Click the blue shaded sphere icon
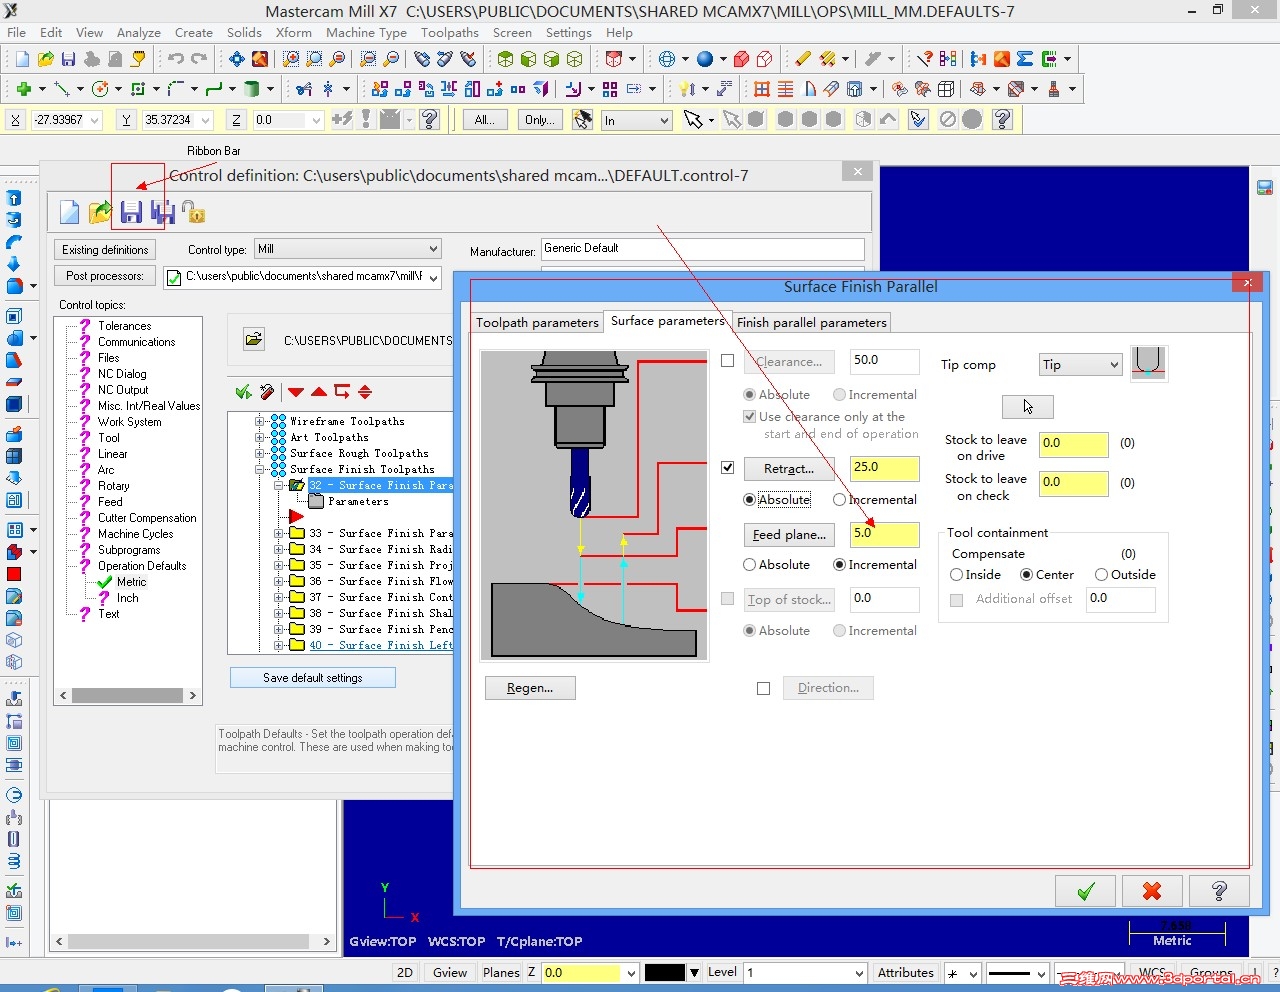 click(x=705, y=59)
